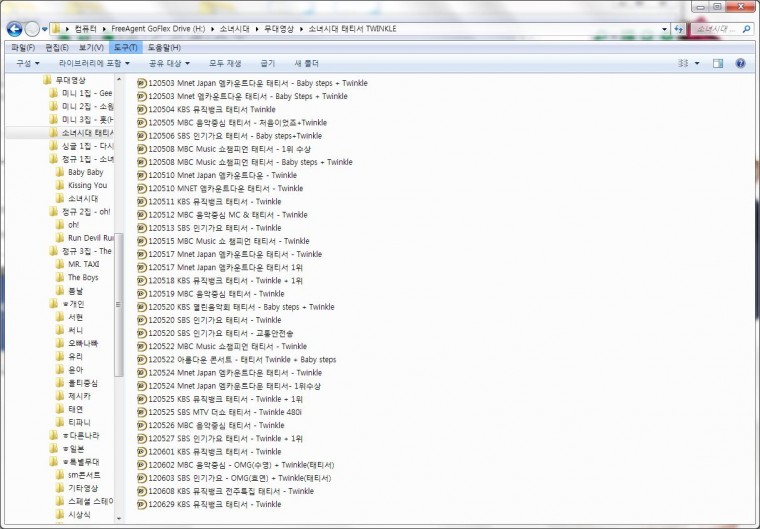Viewport: 760px width, 529px height.
Task: Click the 굽기 toolbar button
Action: [x=268, y=64]
